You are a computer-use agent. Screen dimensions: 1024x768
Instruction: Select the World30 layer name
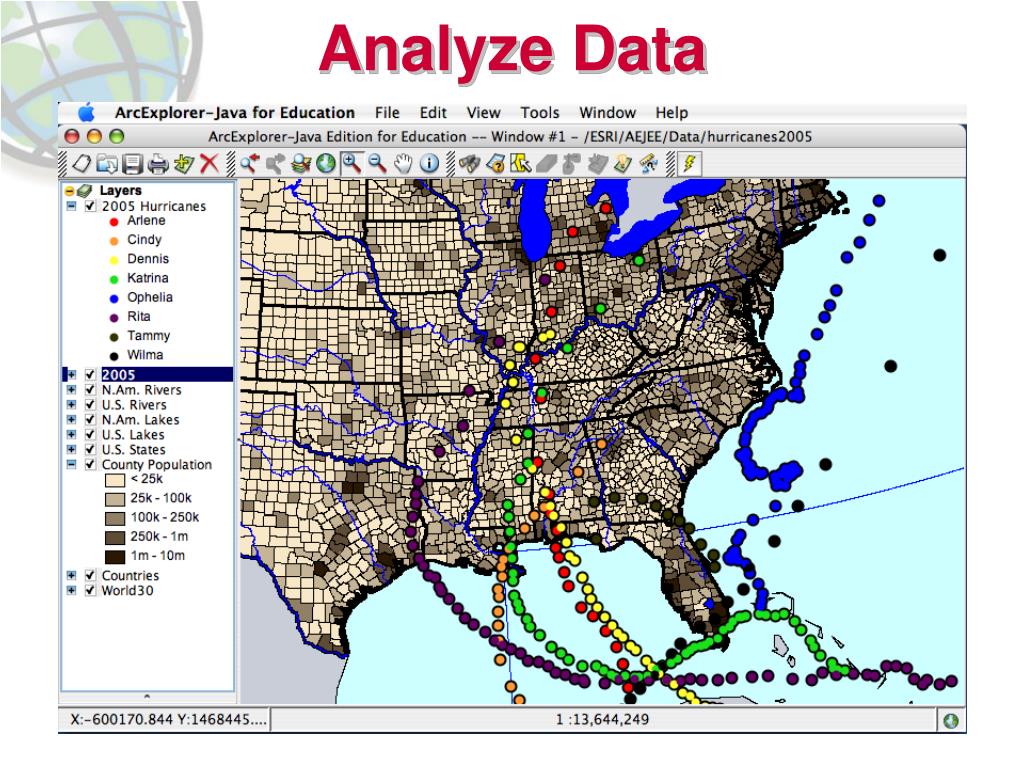click(x=127, y=591)
